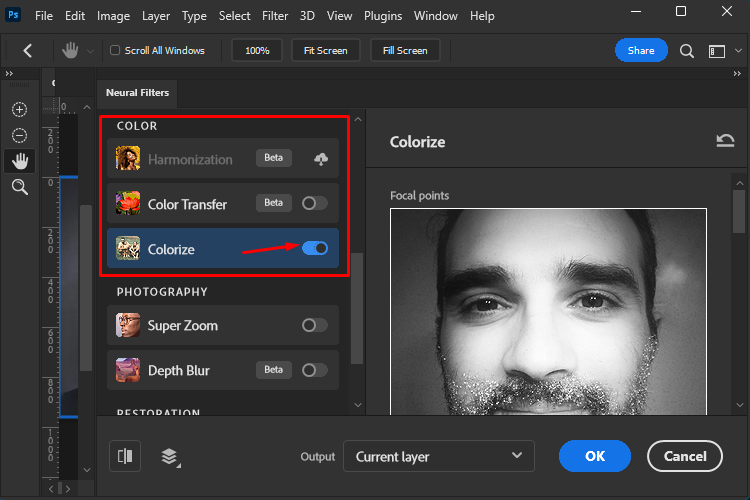Screen dimensions: 750x500
Task: Click the blue Share button
Action: (x=641, y=50)
